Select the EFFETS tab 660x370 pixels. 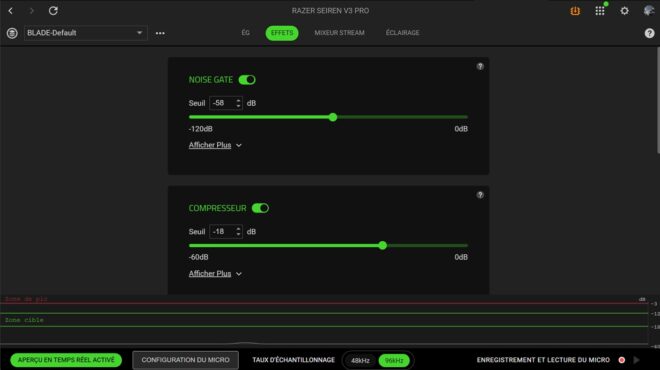(x=282, y=33)
